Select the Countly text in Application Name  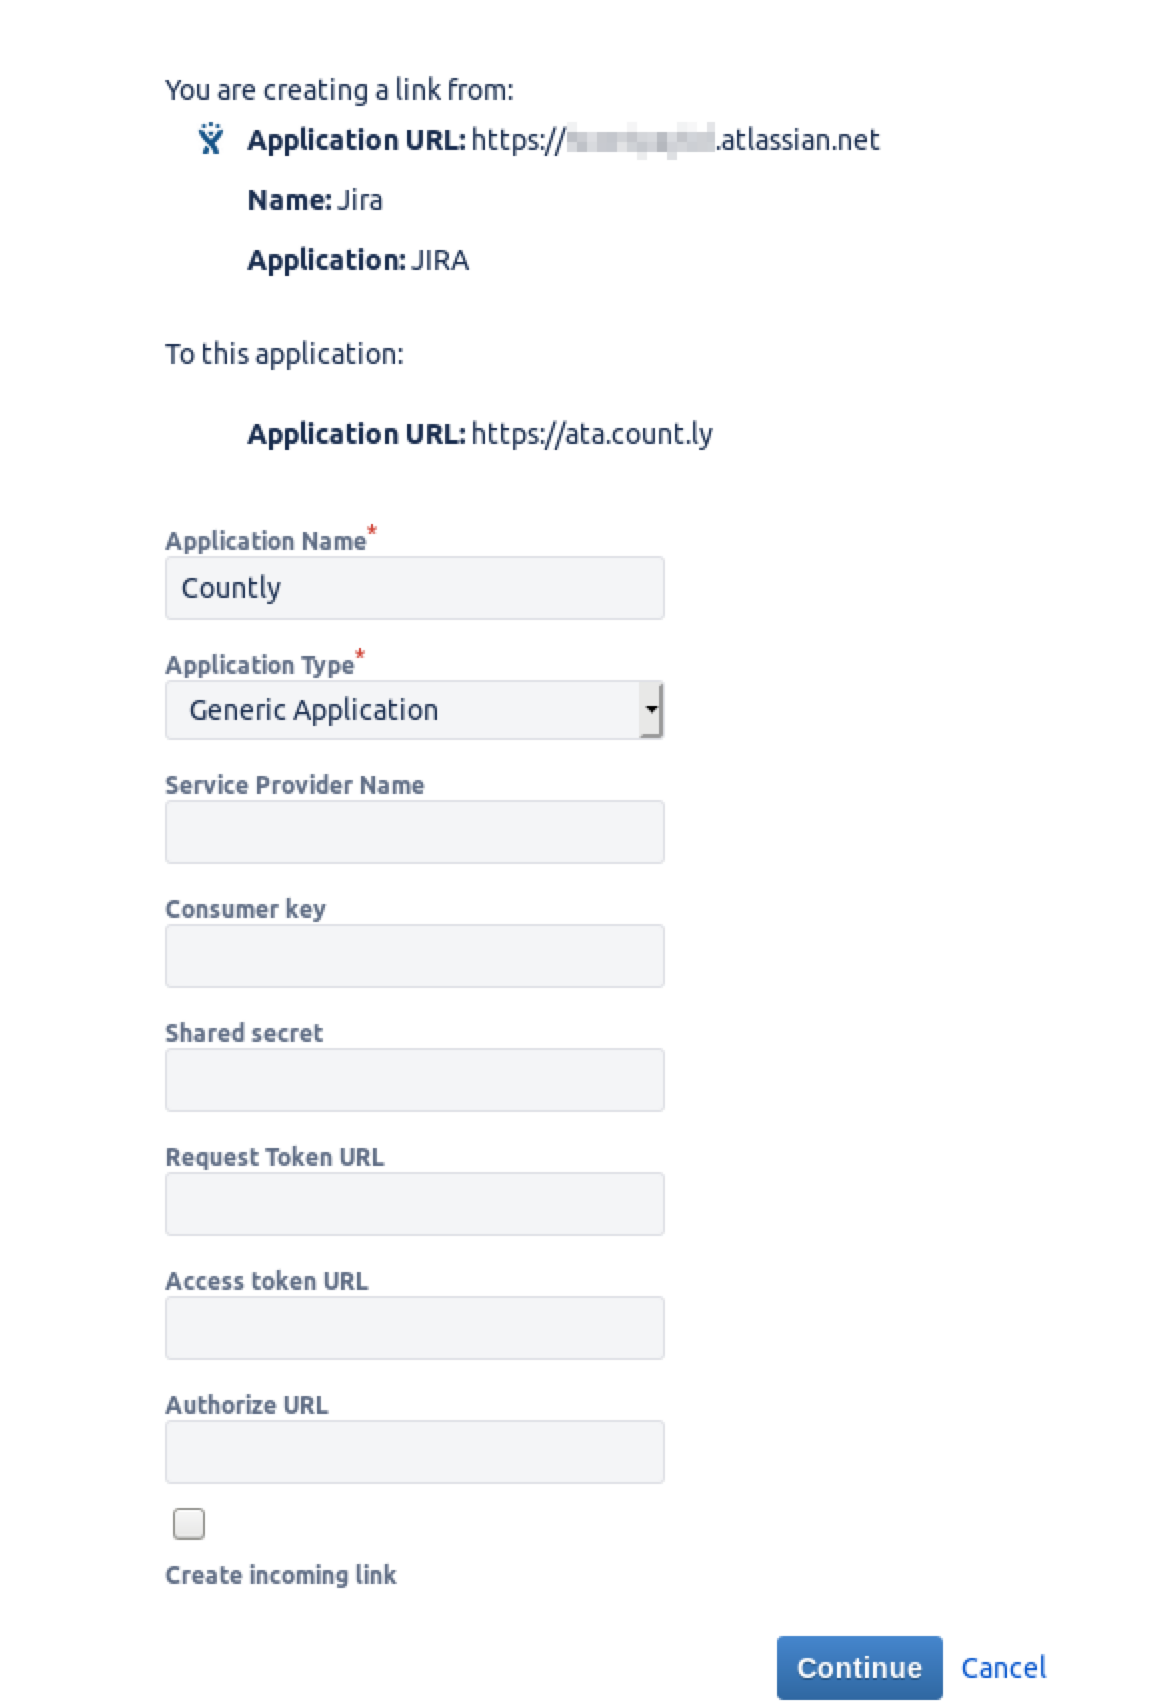[x=232, y=588]
